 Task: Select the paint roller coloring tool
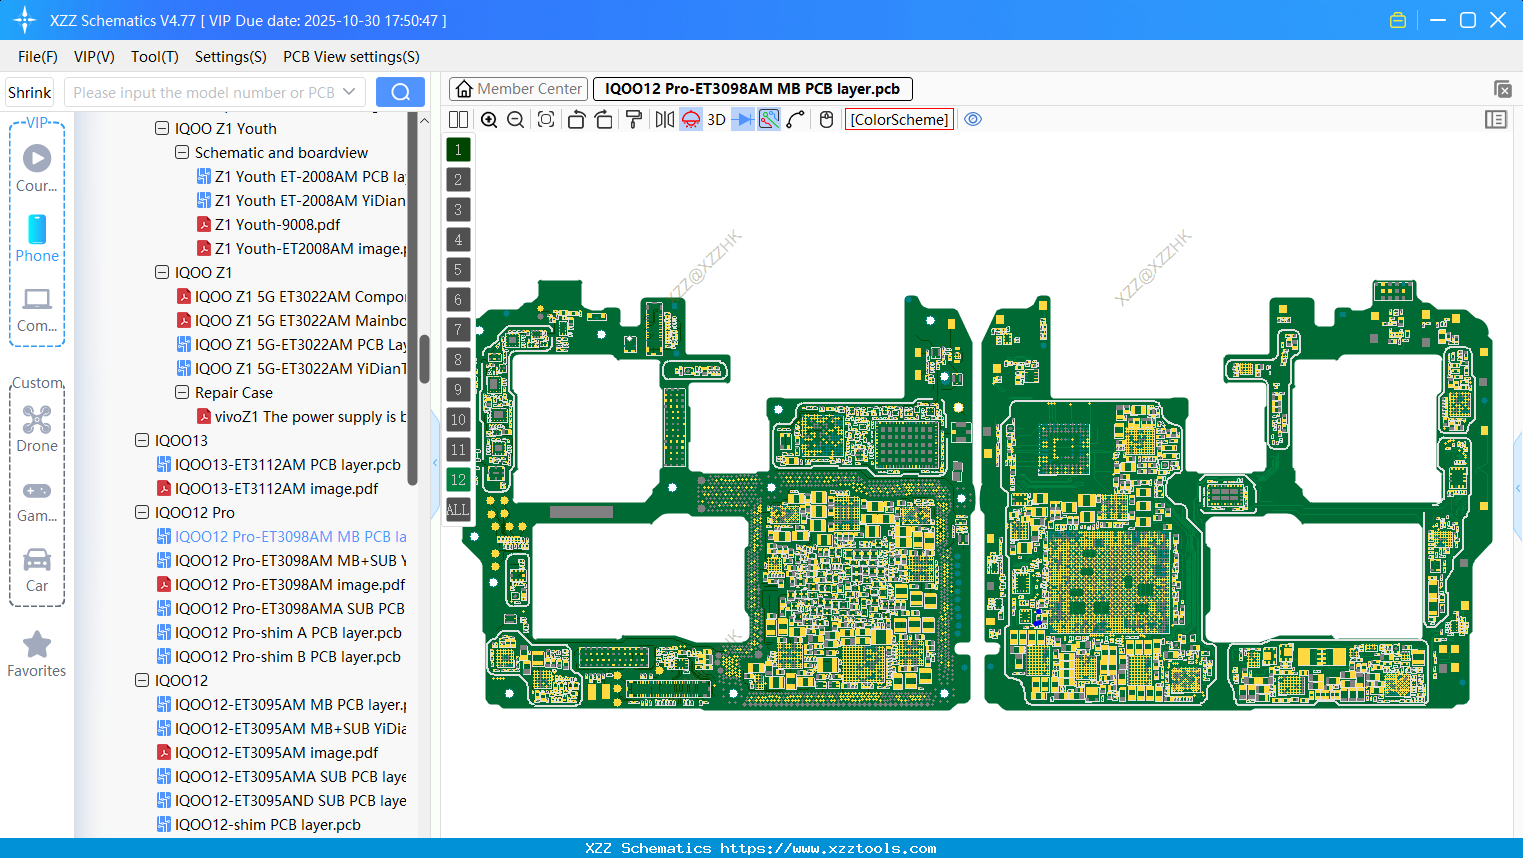tap(634, 119)
